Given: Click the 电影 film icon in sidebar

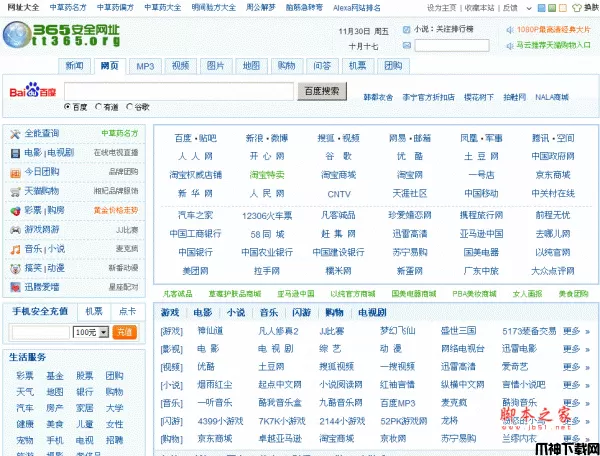Looking at the screenshot, I should point(15,153).
